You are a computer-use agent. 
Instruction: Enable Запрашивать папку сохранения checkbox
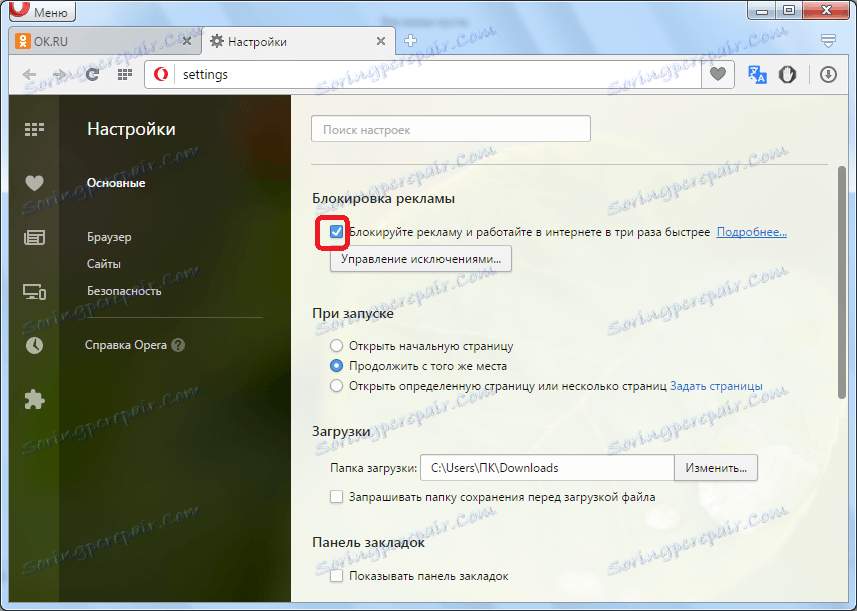[x=336, y=497]
